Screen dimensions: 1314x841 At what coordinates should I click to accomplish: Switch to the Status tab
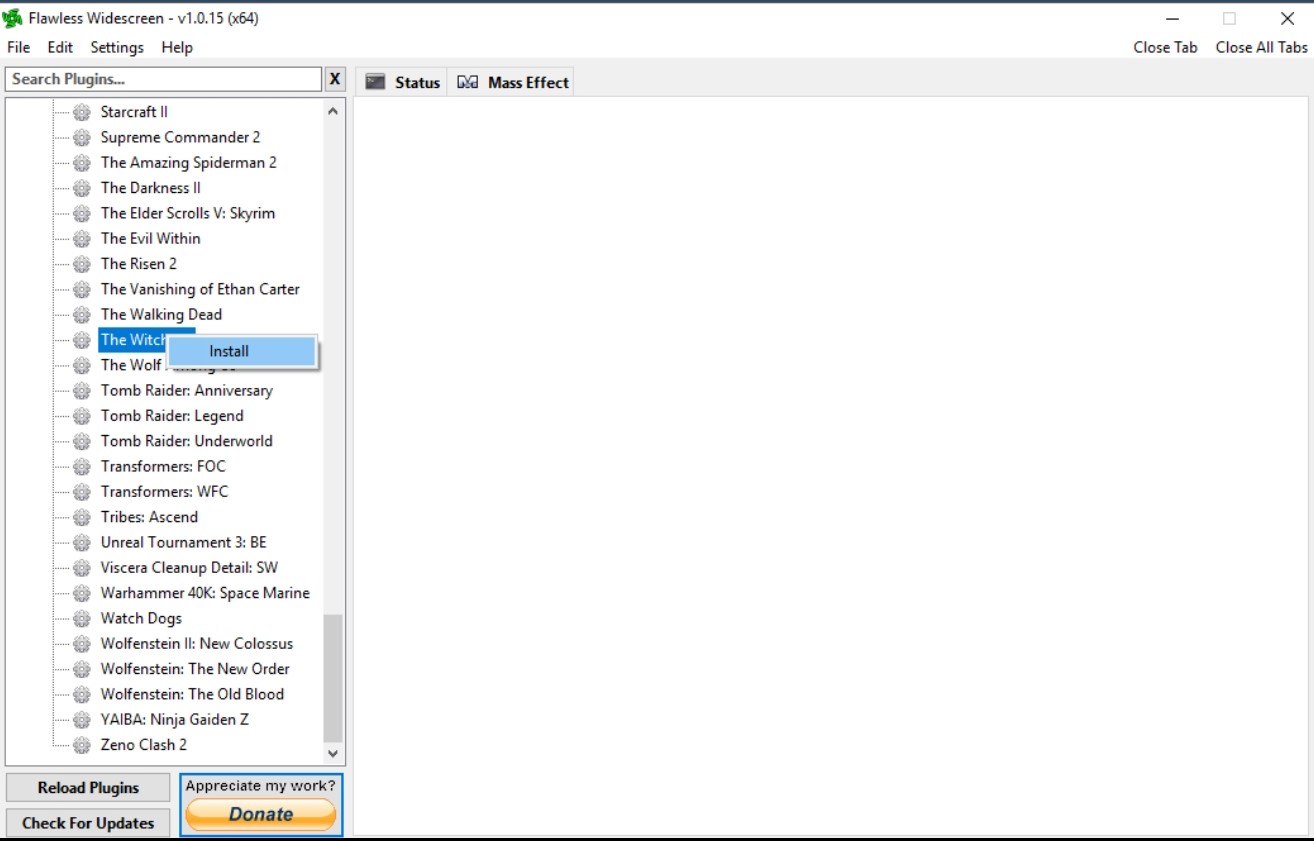(402, 82)
